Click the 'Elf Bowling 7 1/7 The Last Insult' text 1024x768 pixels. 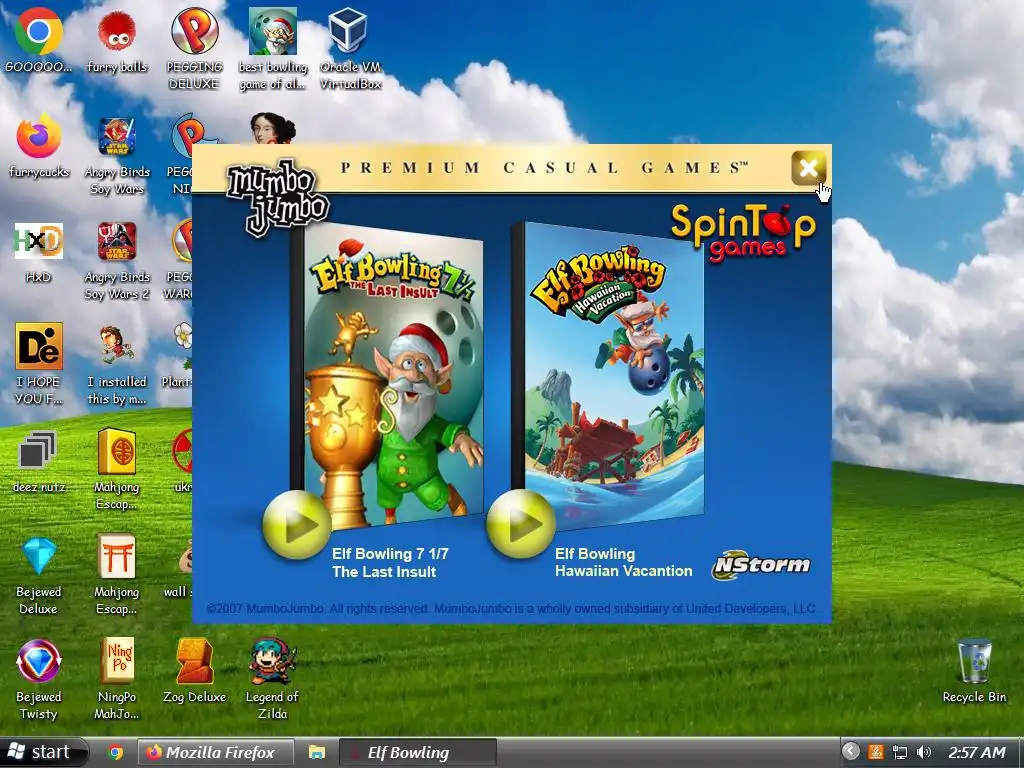(x=391, y=563)
